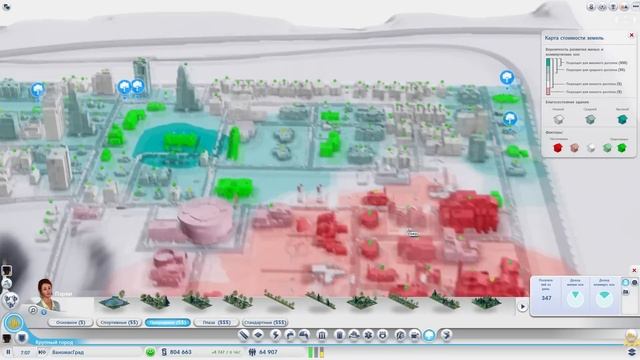Click the city name ВаномасГрад
Image resolution: width=640 pixels, height=360 pixels.
[67, 352]
